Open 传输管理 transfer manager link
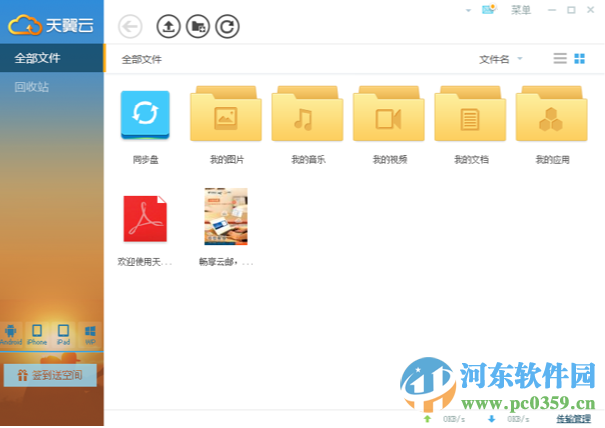This screenshot has height=428, width=605. pyautogui.click(x=573, y=419)
